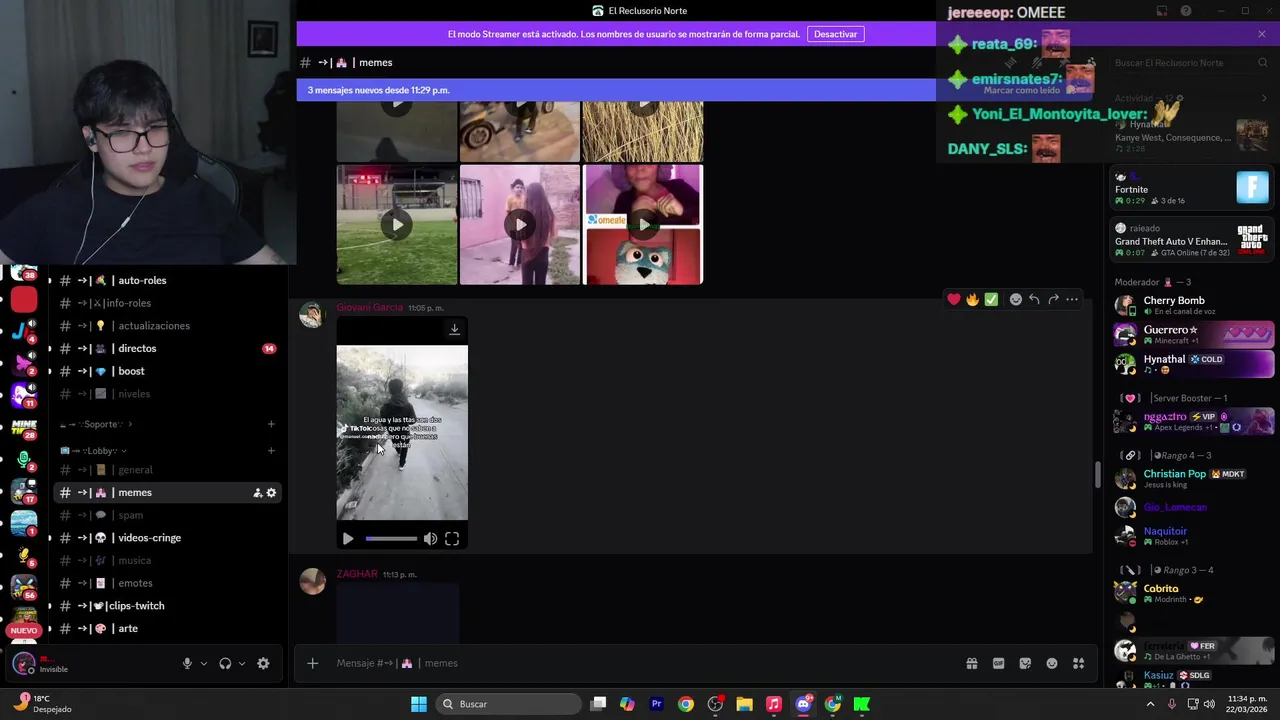This screenshot has width=1280, height=720.
Task: Play the soccer field video thumbnail
Action: point(397,225)
